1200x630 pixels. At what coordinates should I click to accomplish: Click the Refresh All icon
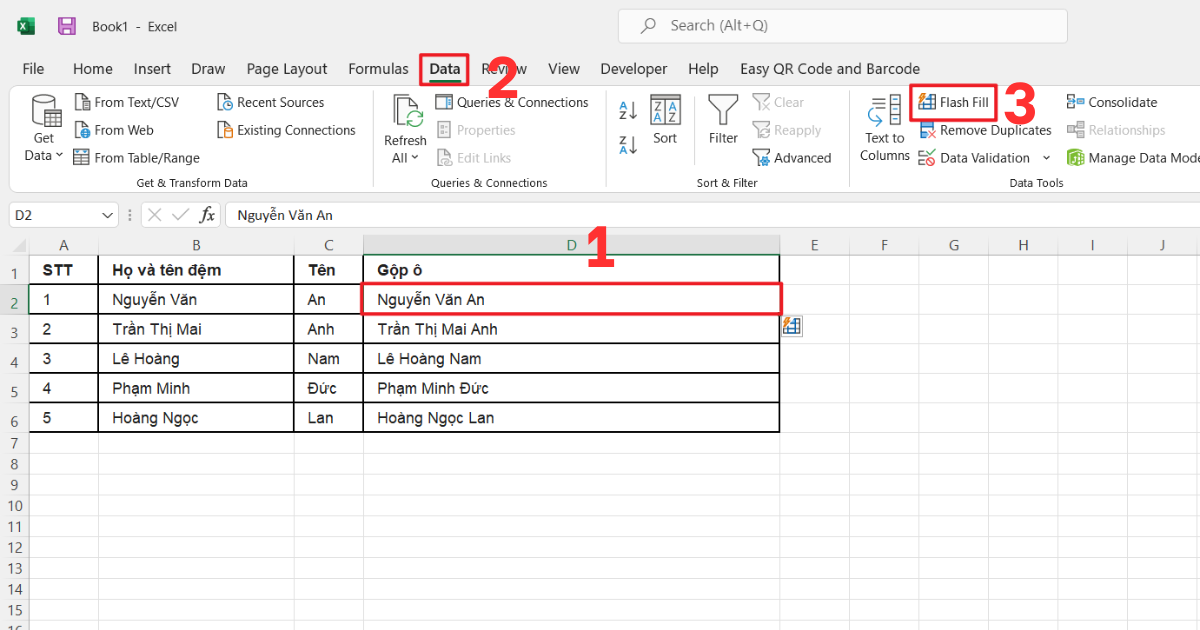406,112
